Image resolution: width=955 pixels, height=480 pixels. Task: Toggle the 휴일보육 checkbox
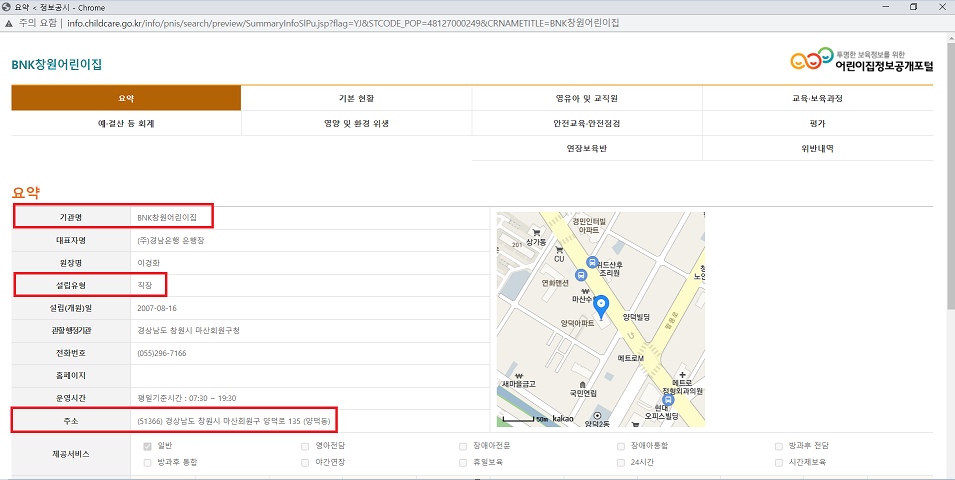point(463,463)
